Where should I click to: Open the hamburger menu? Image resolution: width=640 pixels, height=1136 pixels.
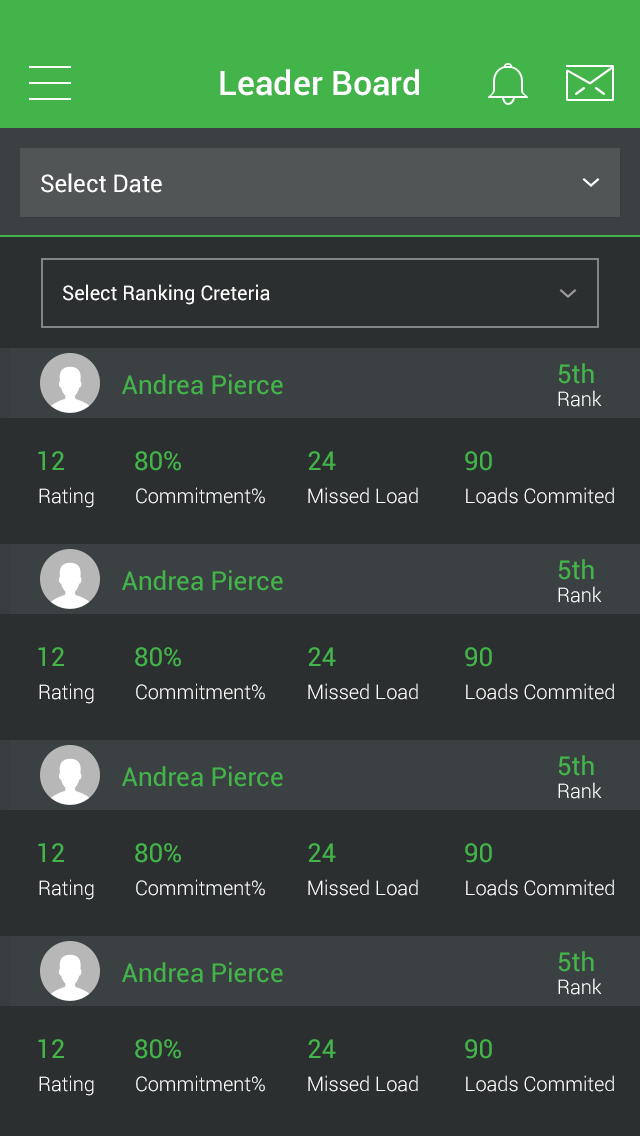50,83
